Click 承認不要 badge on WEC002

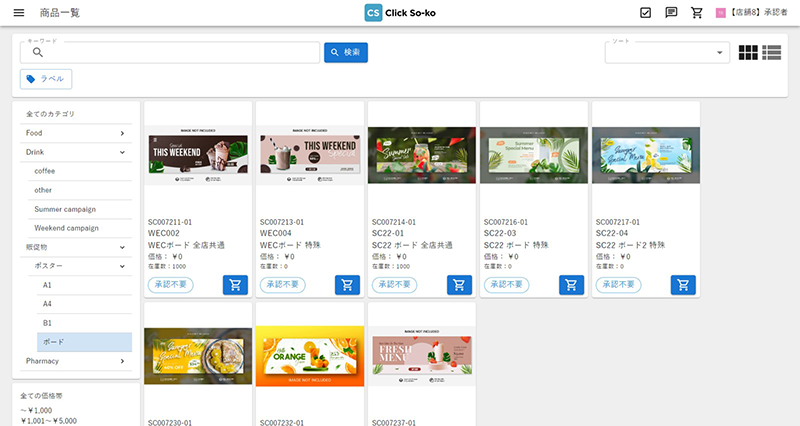tap(170, 285)
